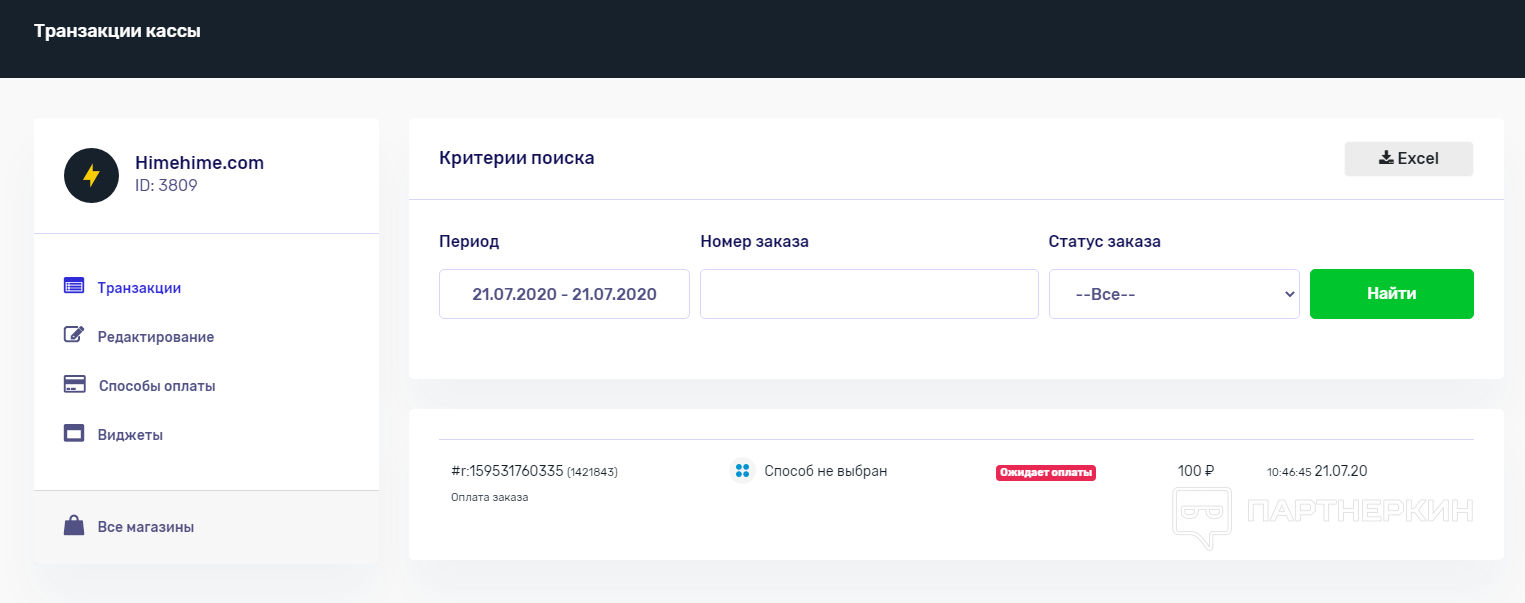Click the Способ не выбран text
1525x603 pixels.
point(825,471)
